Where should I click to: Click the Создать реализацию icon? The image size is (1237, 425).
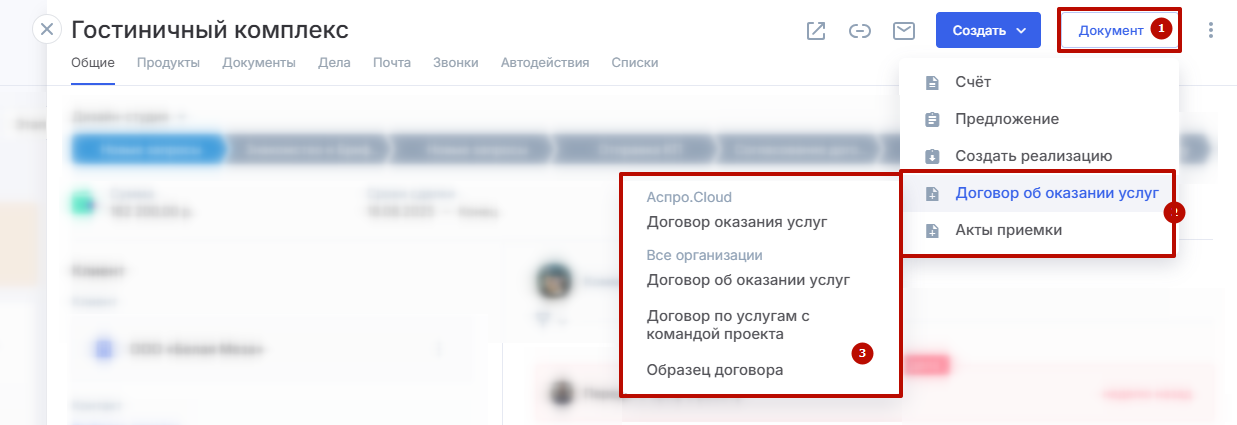point(932,156)
